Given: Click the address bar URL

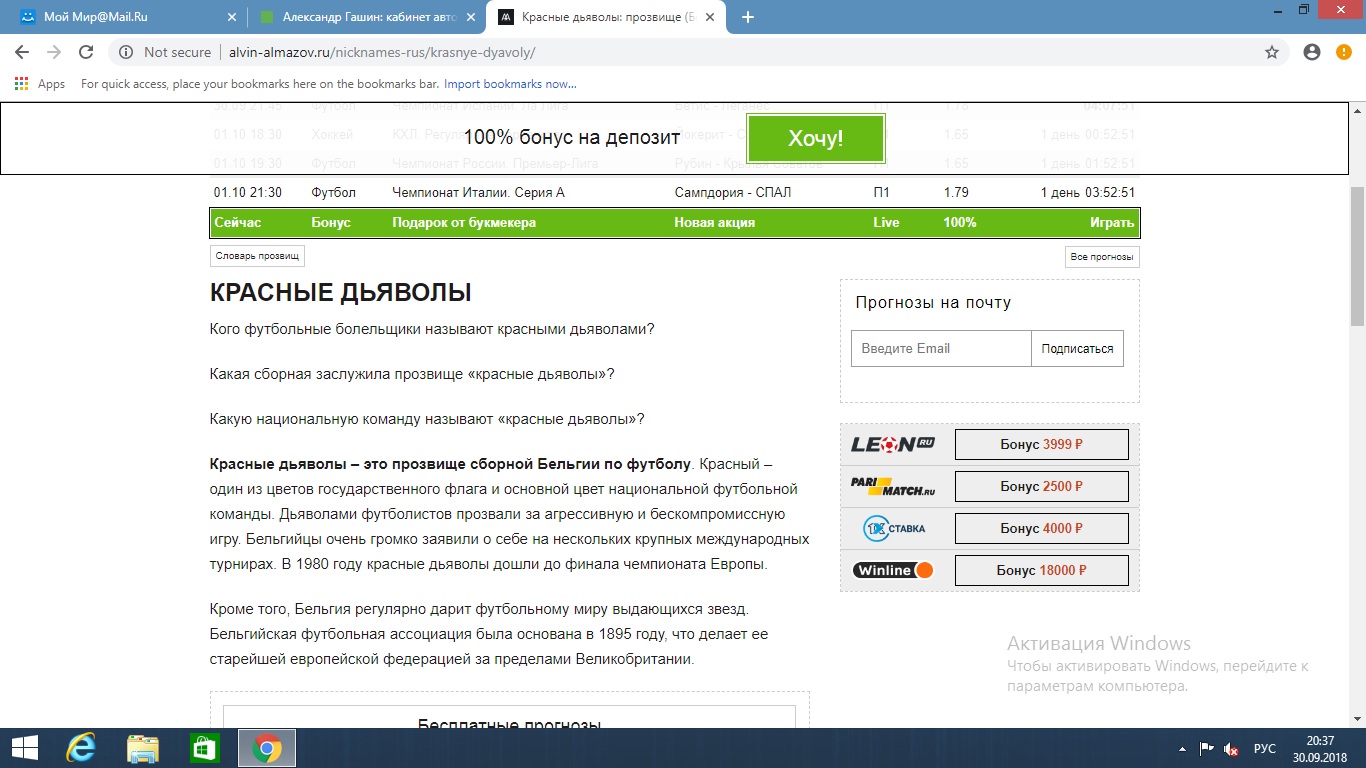Looking at the screenshot, I should click(381, 52).
